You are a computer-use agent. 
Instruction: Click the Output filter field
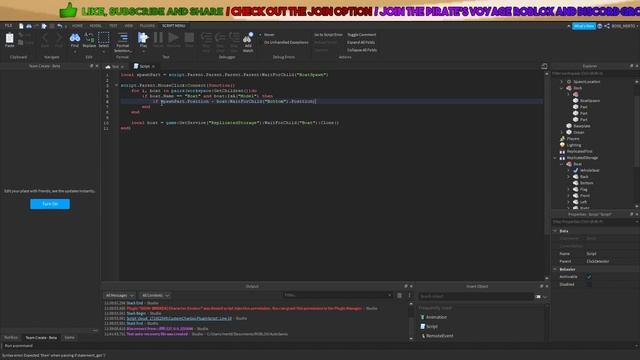click(338, 295)
